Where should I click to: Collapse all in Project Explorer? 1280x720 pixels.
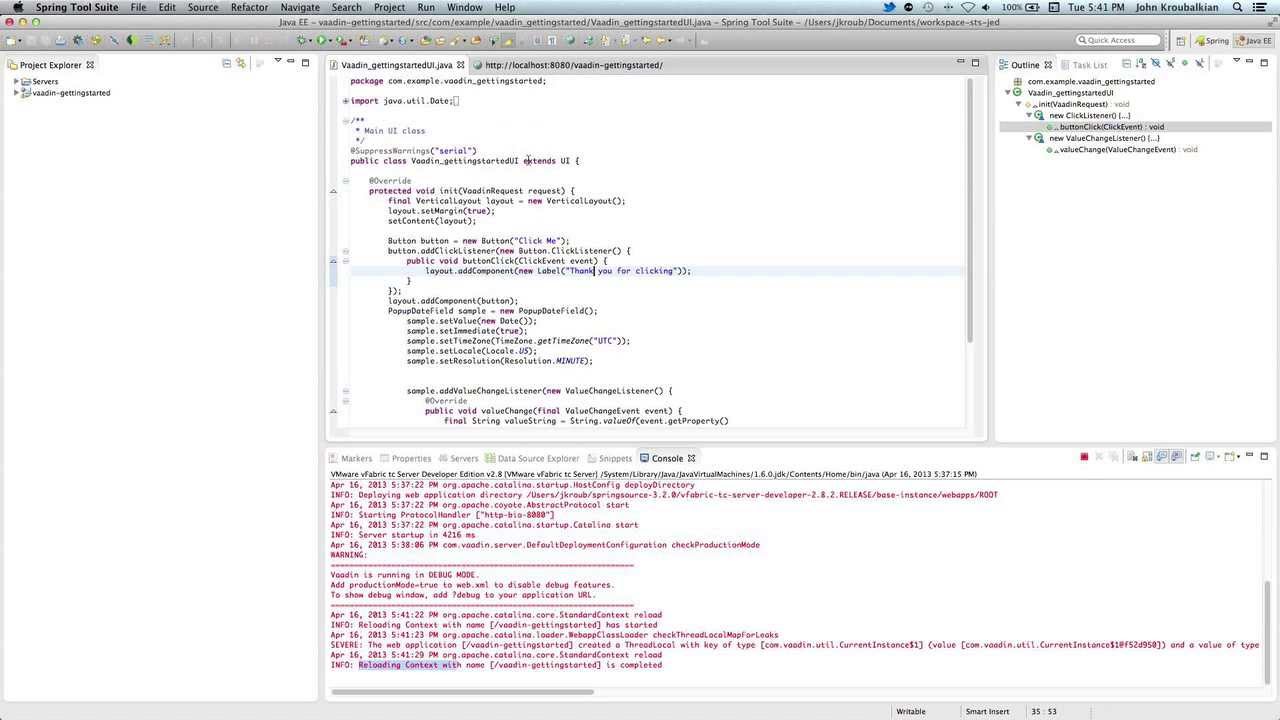227,63
